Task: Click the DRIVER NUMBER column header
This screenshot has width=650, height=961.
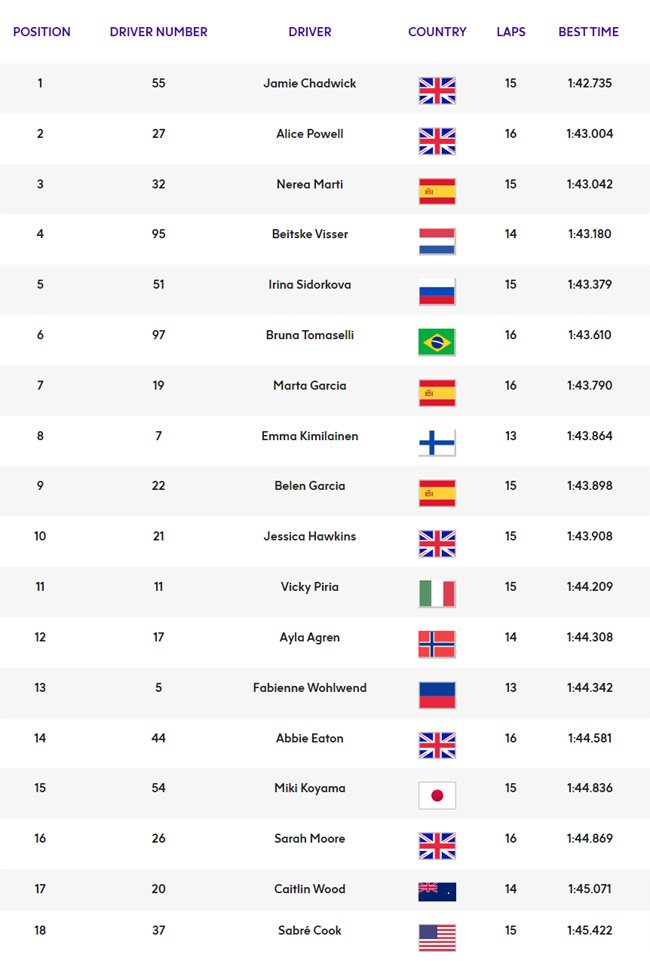Action: point(159,32)
